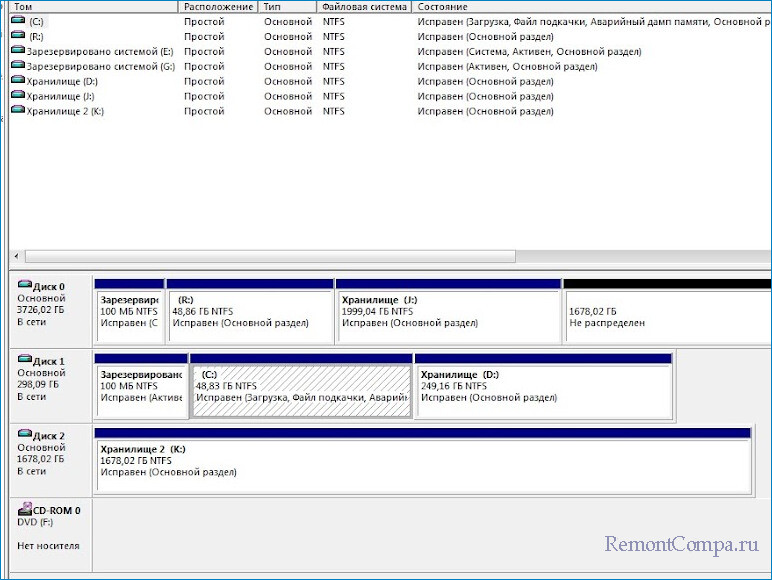Click the Диск 2 disk icon
This screenshot has width=772, height=580.
tap(25, 435)
